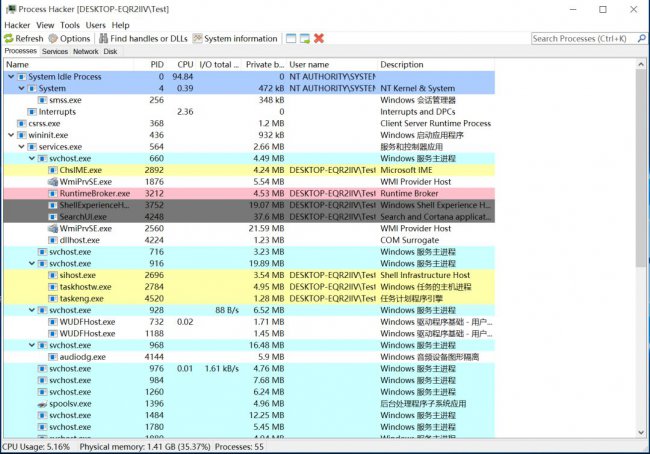The height and width of the screenshot is (454, 650).
Task: Click the WUDFHost.exe icon on the PID 732 row
Action: click(x=53, y=322)
